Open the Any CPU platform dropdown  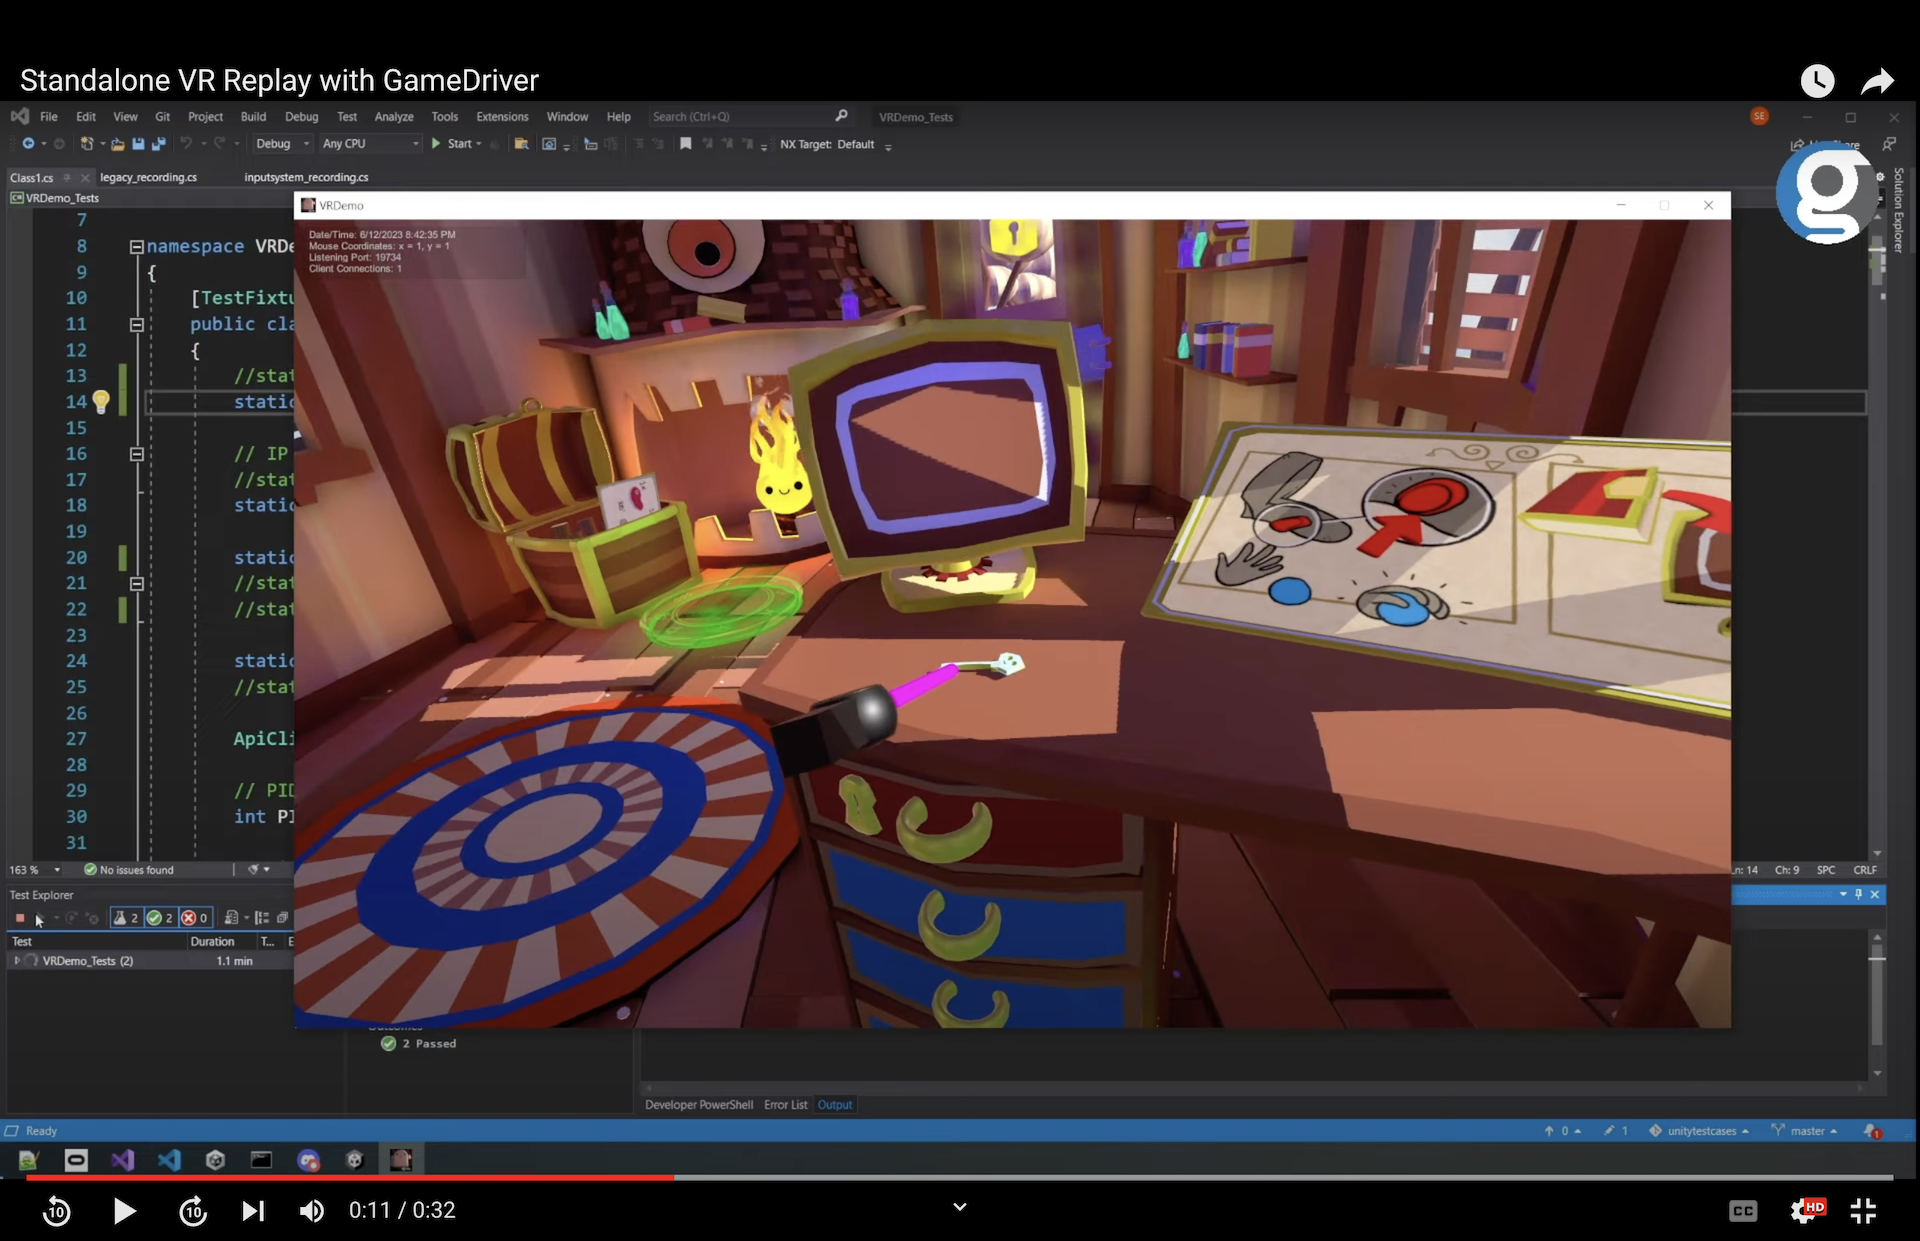370,144
